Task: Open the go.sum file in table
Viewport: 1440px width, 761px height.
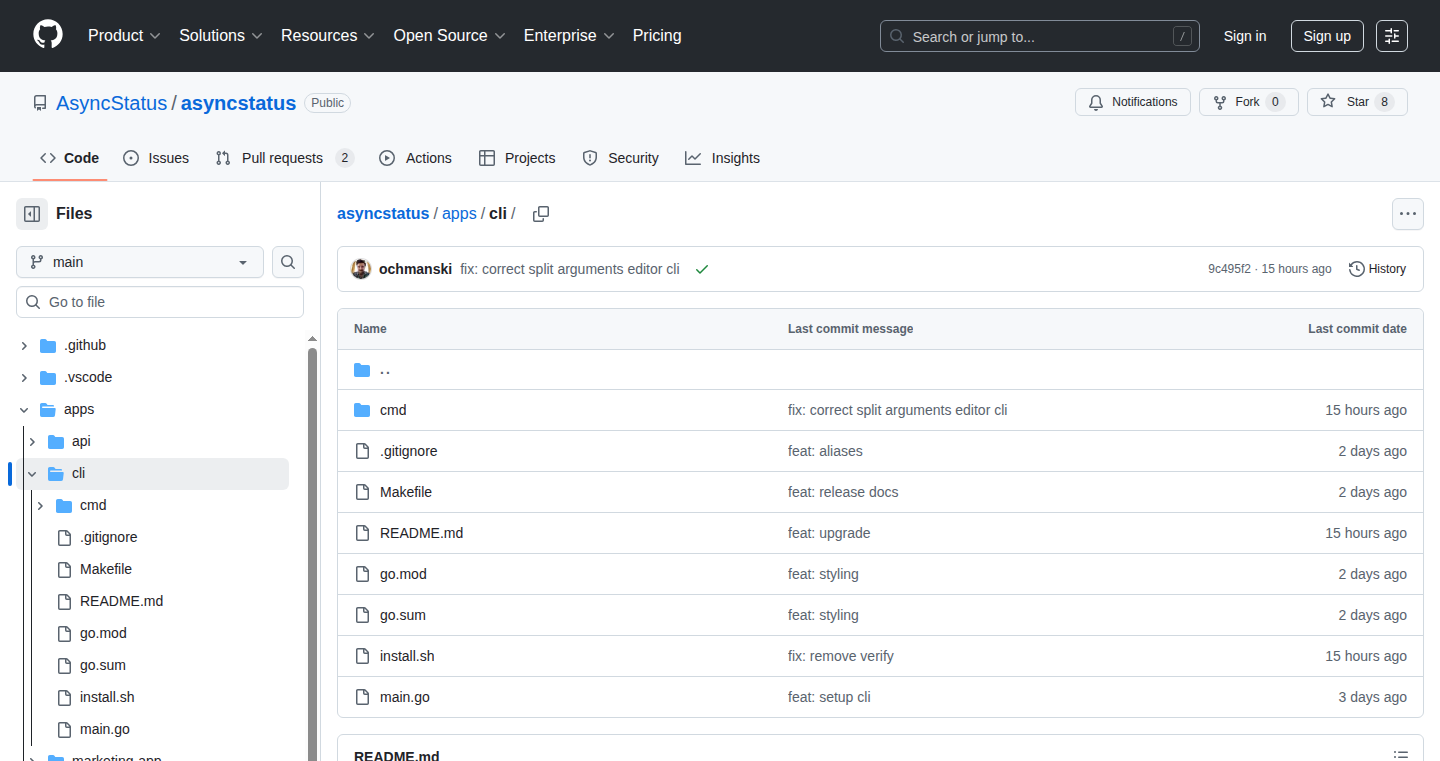Action: tap(403, 615)
